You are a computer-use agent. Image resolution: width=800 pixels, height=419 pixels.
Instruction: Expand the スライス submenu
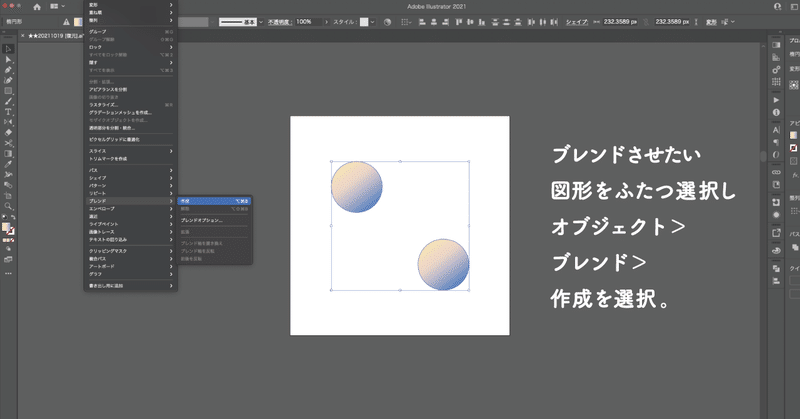coord(131,151)
